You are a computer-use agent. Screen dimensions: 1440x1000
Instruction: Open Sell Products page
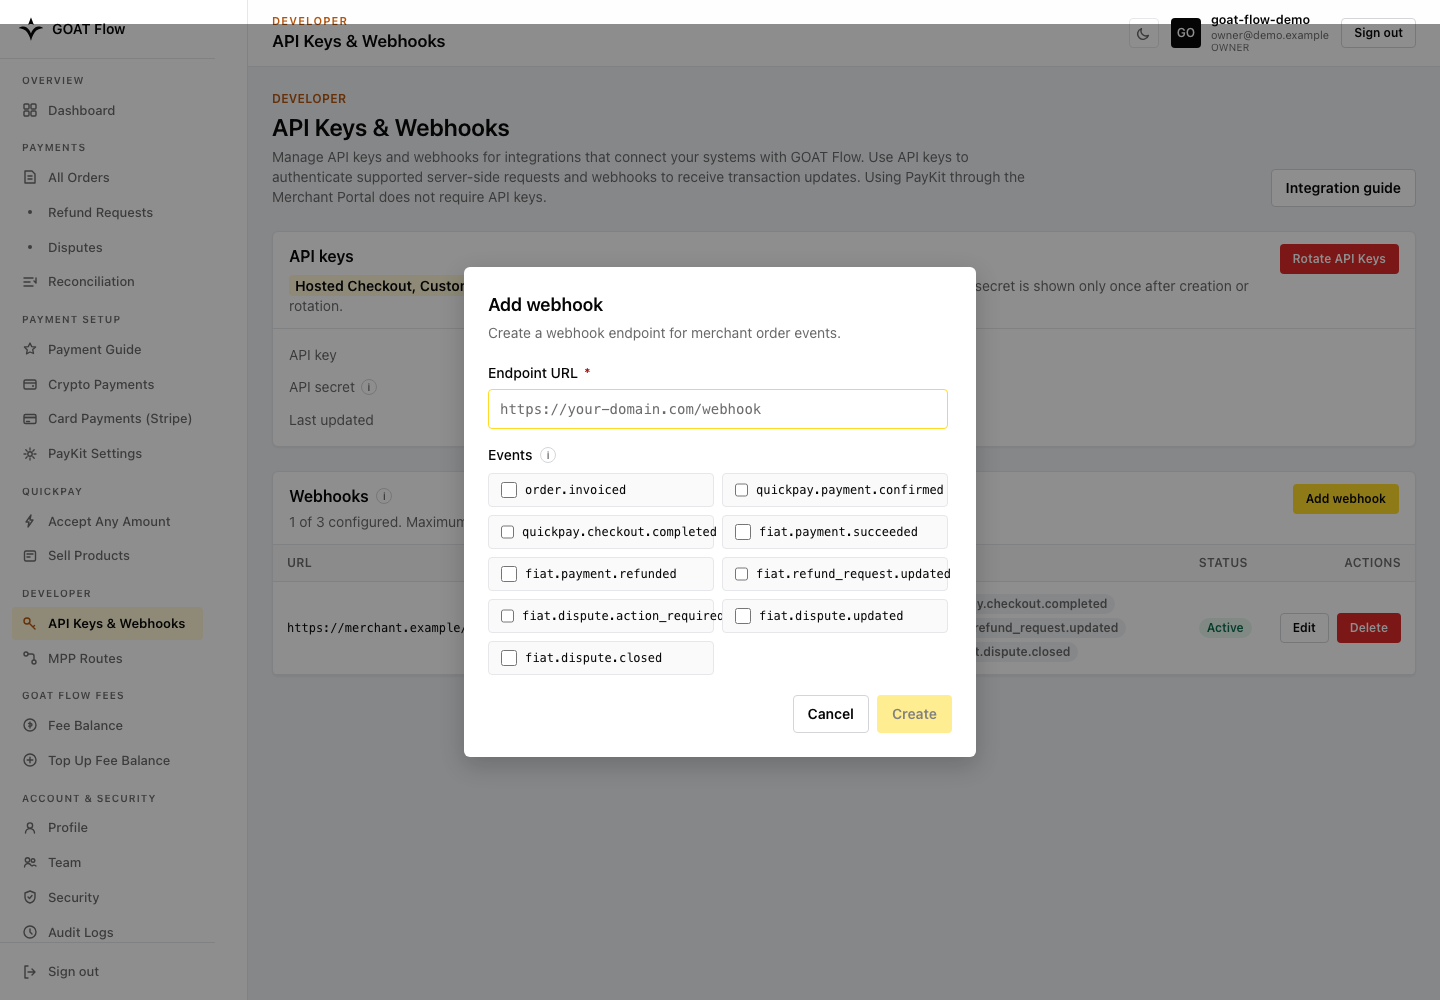pyautogui.click(x=89, y=556)
